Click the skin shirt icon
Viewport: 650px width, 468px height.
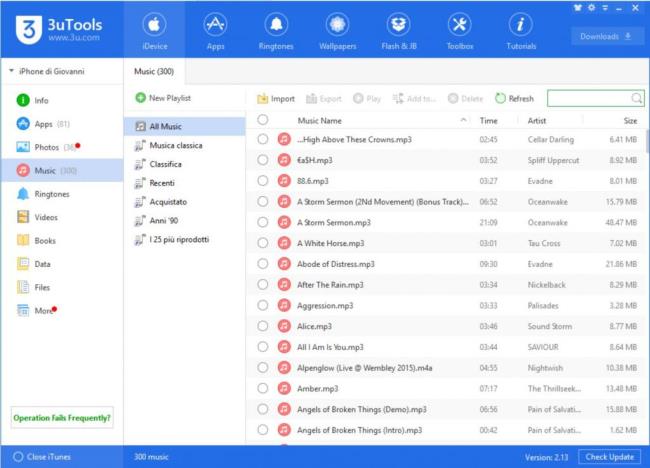click(x=578, y=7)
